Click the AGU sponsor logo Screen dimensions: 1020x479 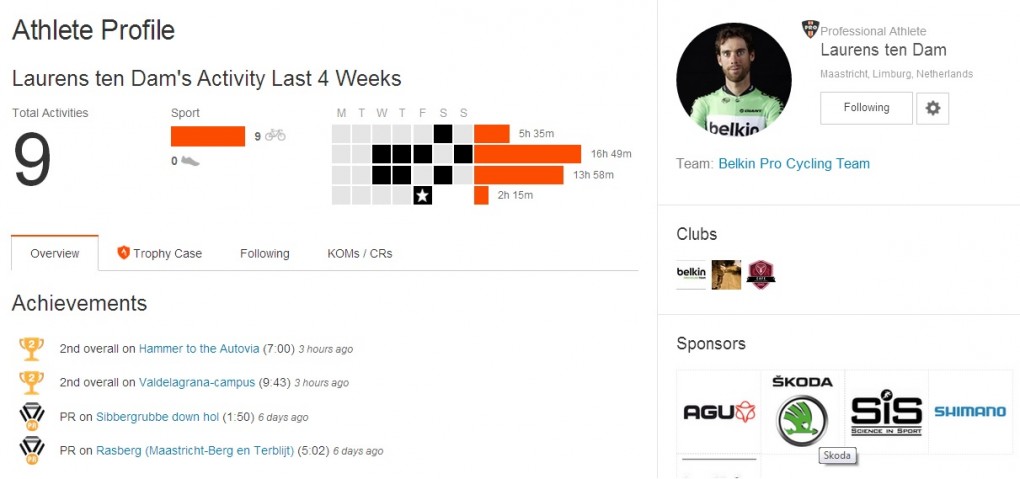(x=718, y=412)
